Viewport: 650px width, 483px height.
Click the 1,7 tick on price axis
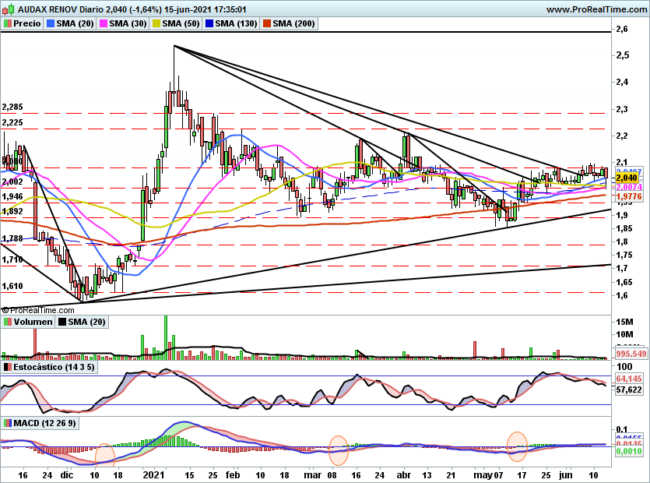[622, 268]
